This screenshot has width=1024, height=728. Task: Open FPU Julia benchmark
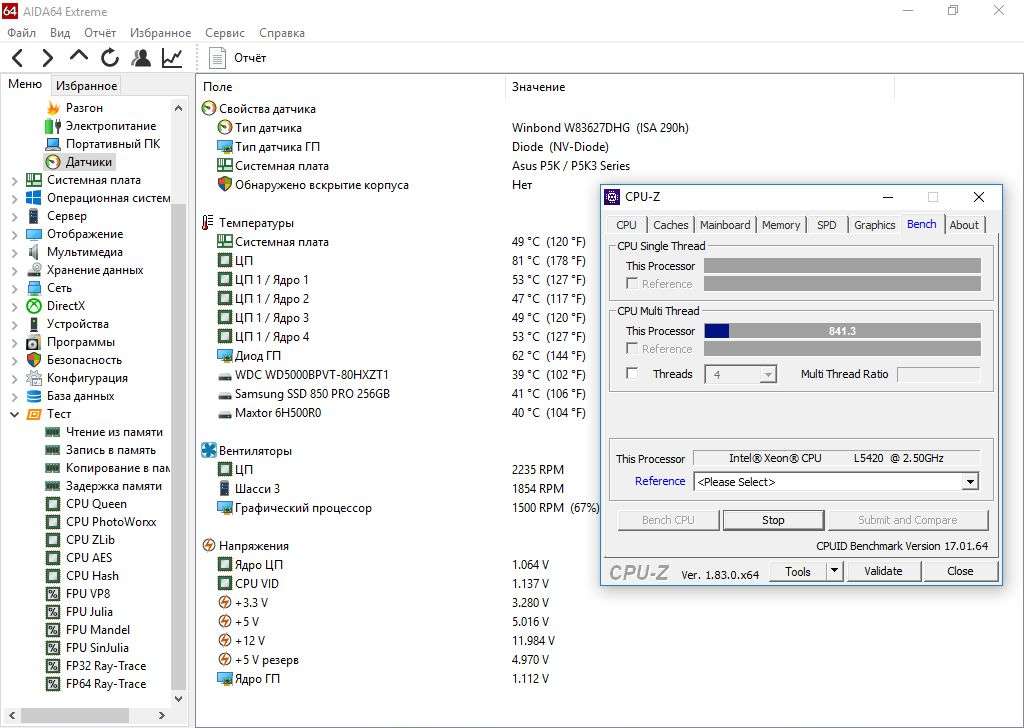point(80,612)
